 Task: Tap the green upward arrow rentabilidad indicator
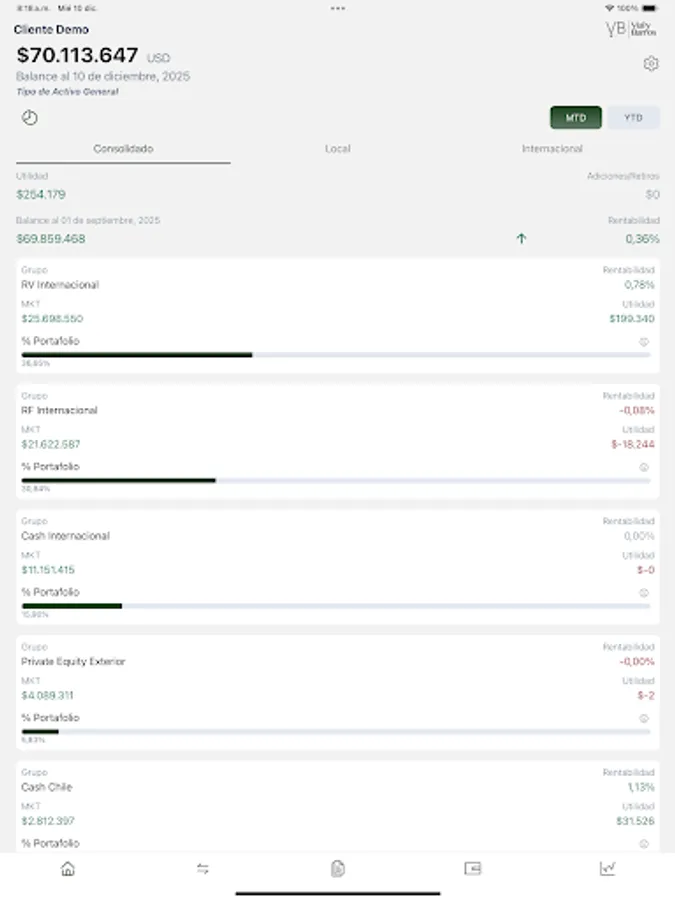point(521,239)
